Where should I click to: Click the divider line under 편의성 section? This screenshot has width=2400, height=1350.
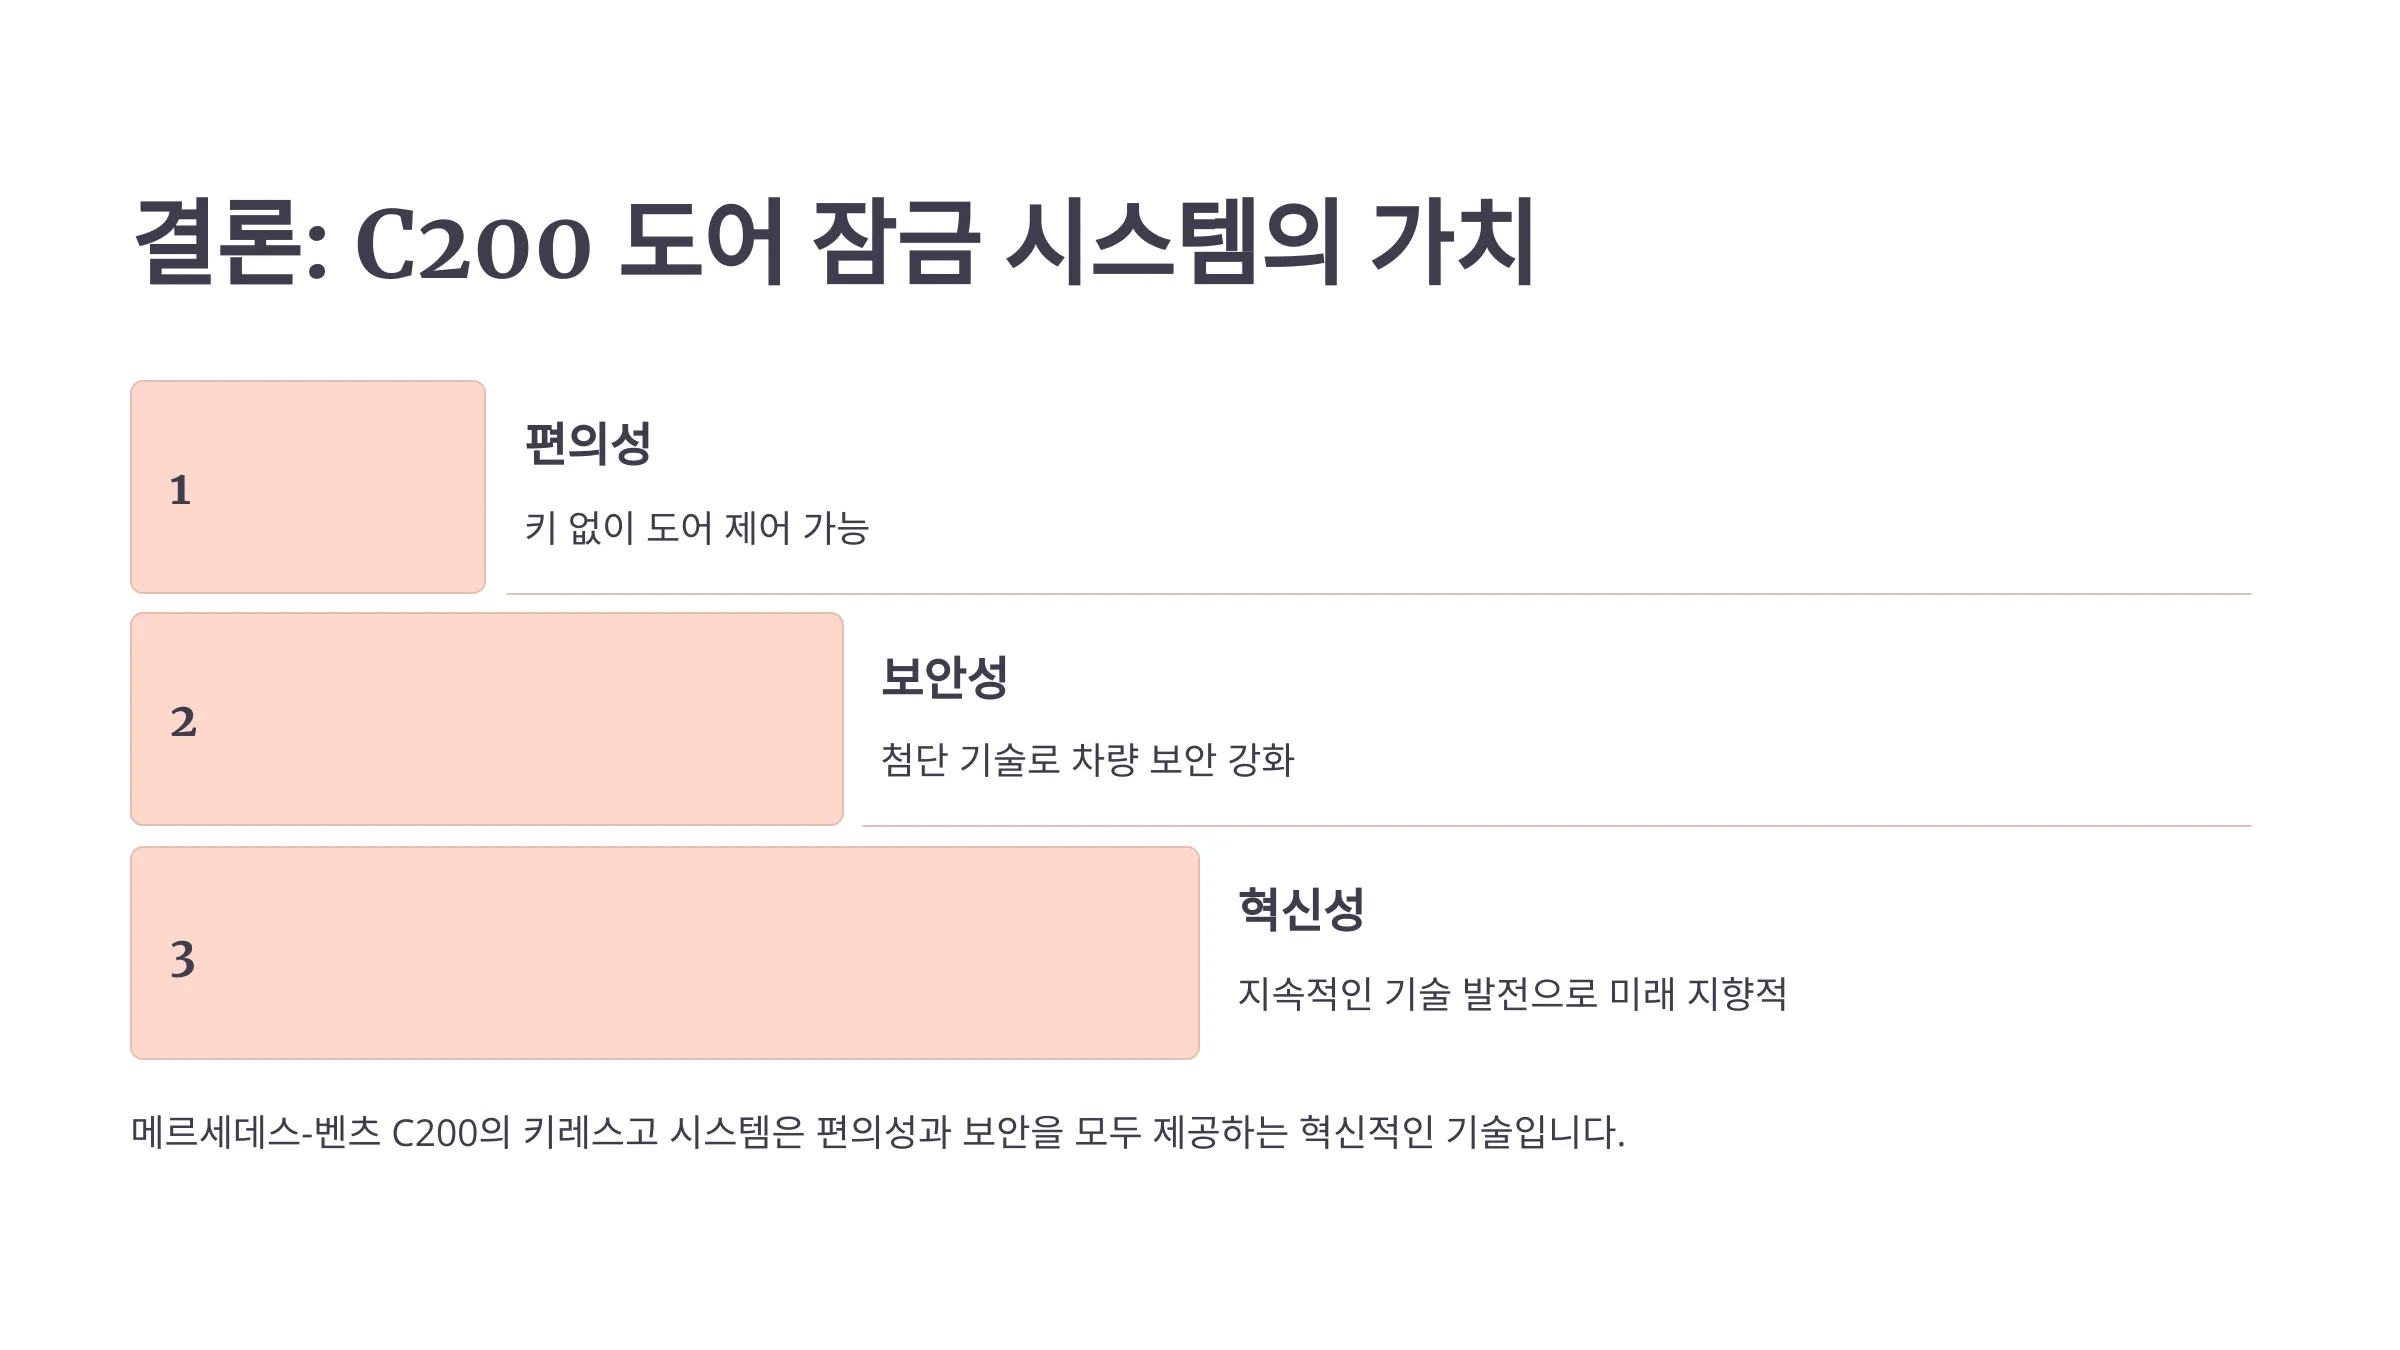tap(1379, 594)
